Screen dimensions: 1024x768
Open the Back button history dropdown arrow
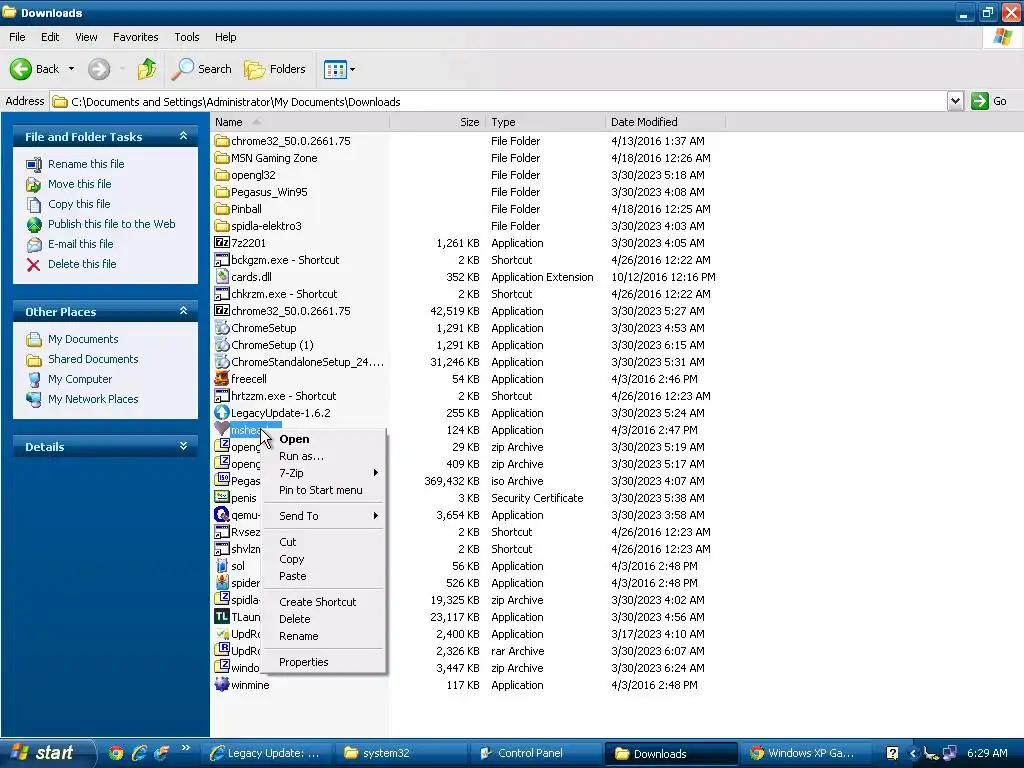coord(71,69)
